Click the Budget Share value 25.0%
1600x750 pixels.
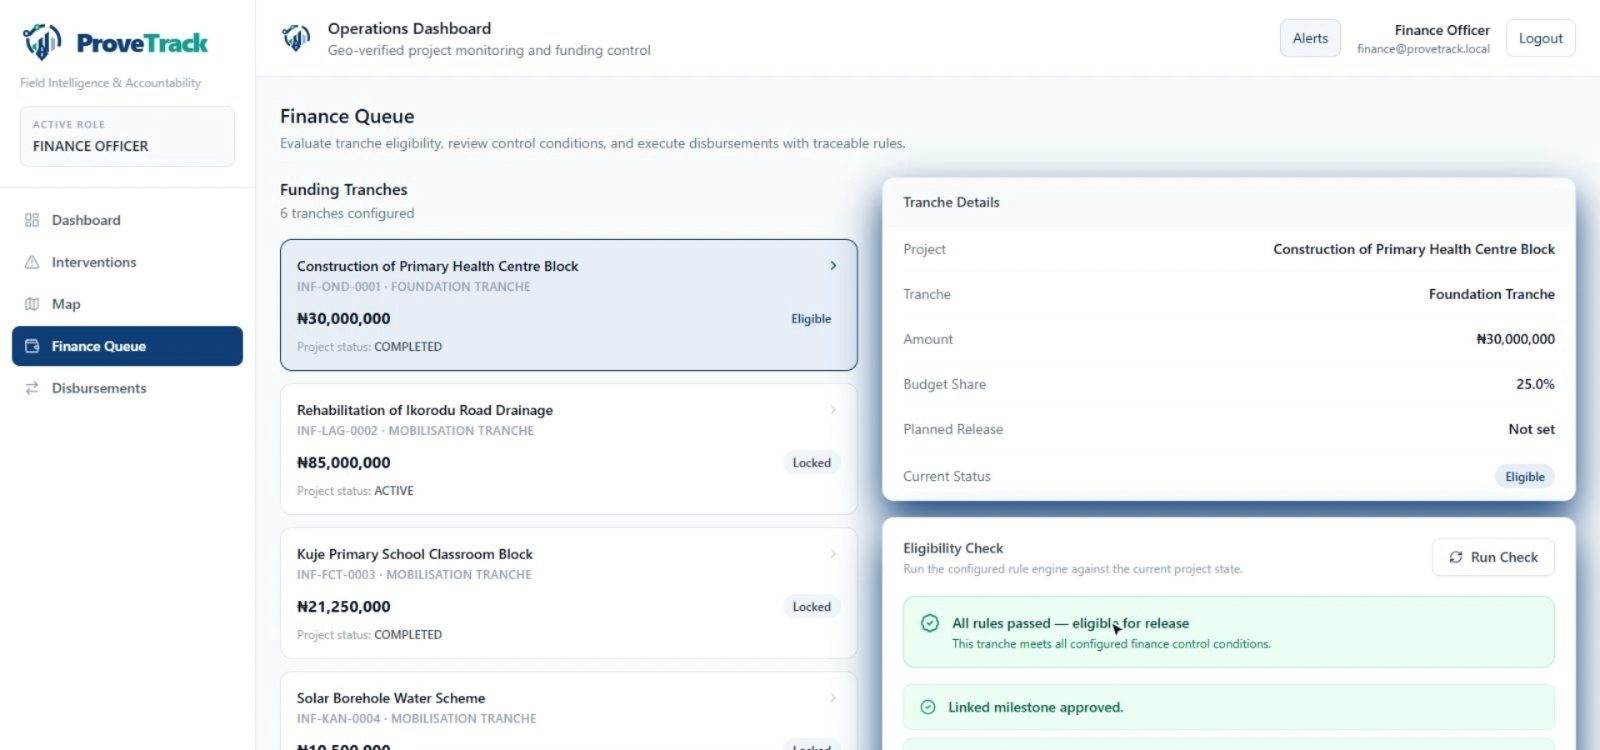click(x=1535, y=384)
